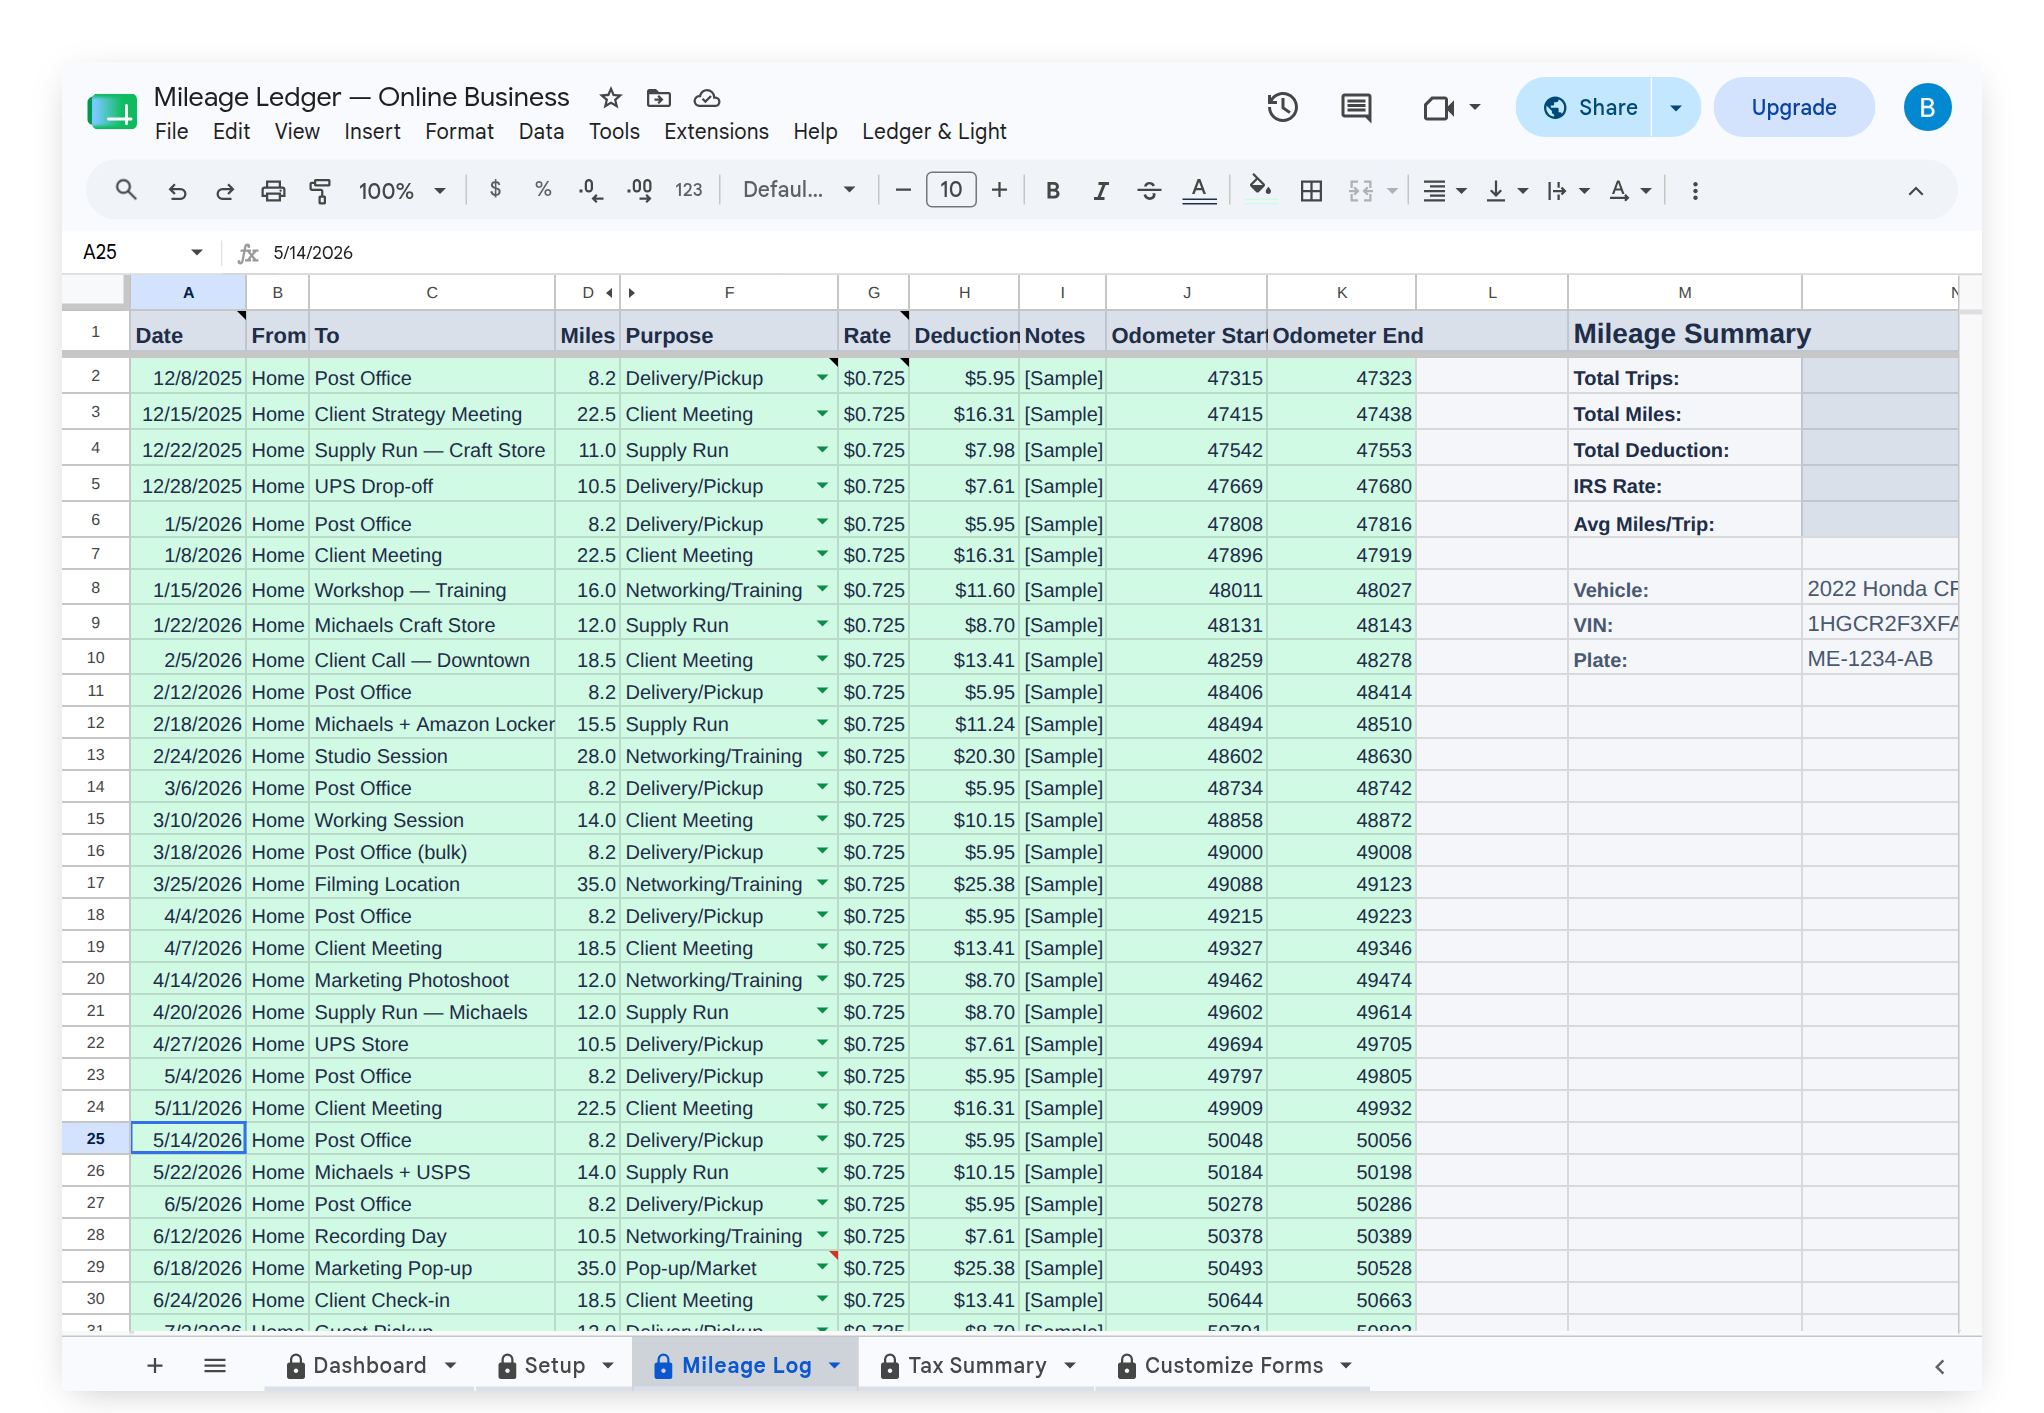Decrease decimal places icon
Image resolution: width=2044 pixels, height=1413 pixels.
point(591,190)
